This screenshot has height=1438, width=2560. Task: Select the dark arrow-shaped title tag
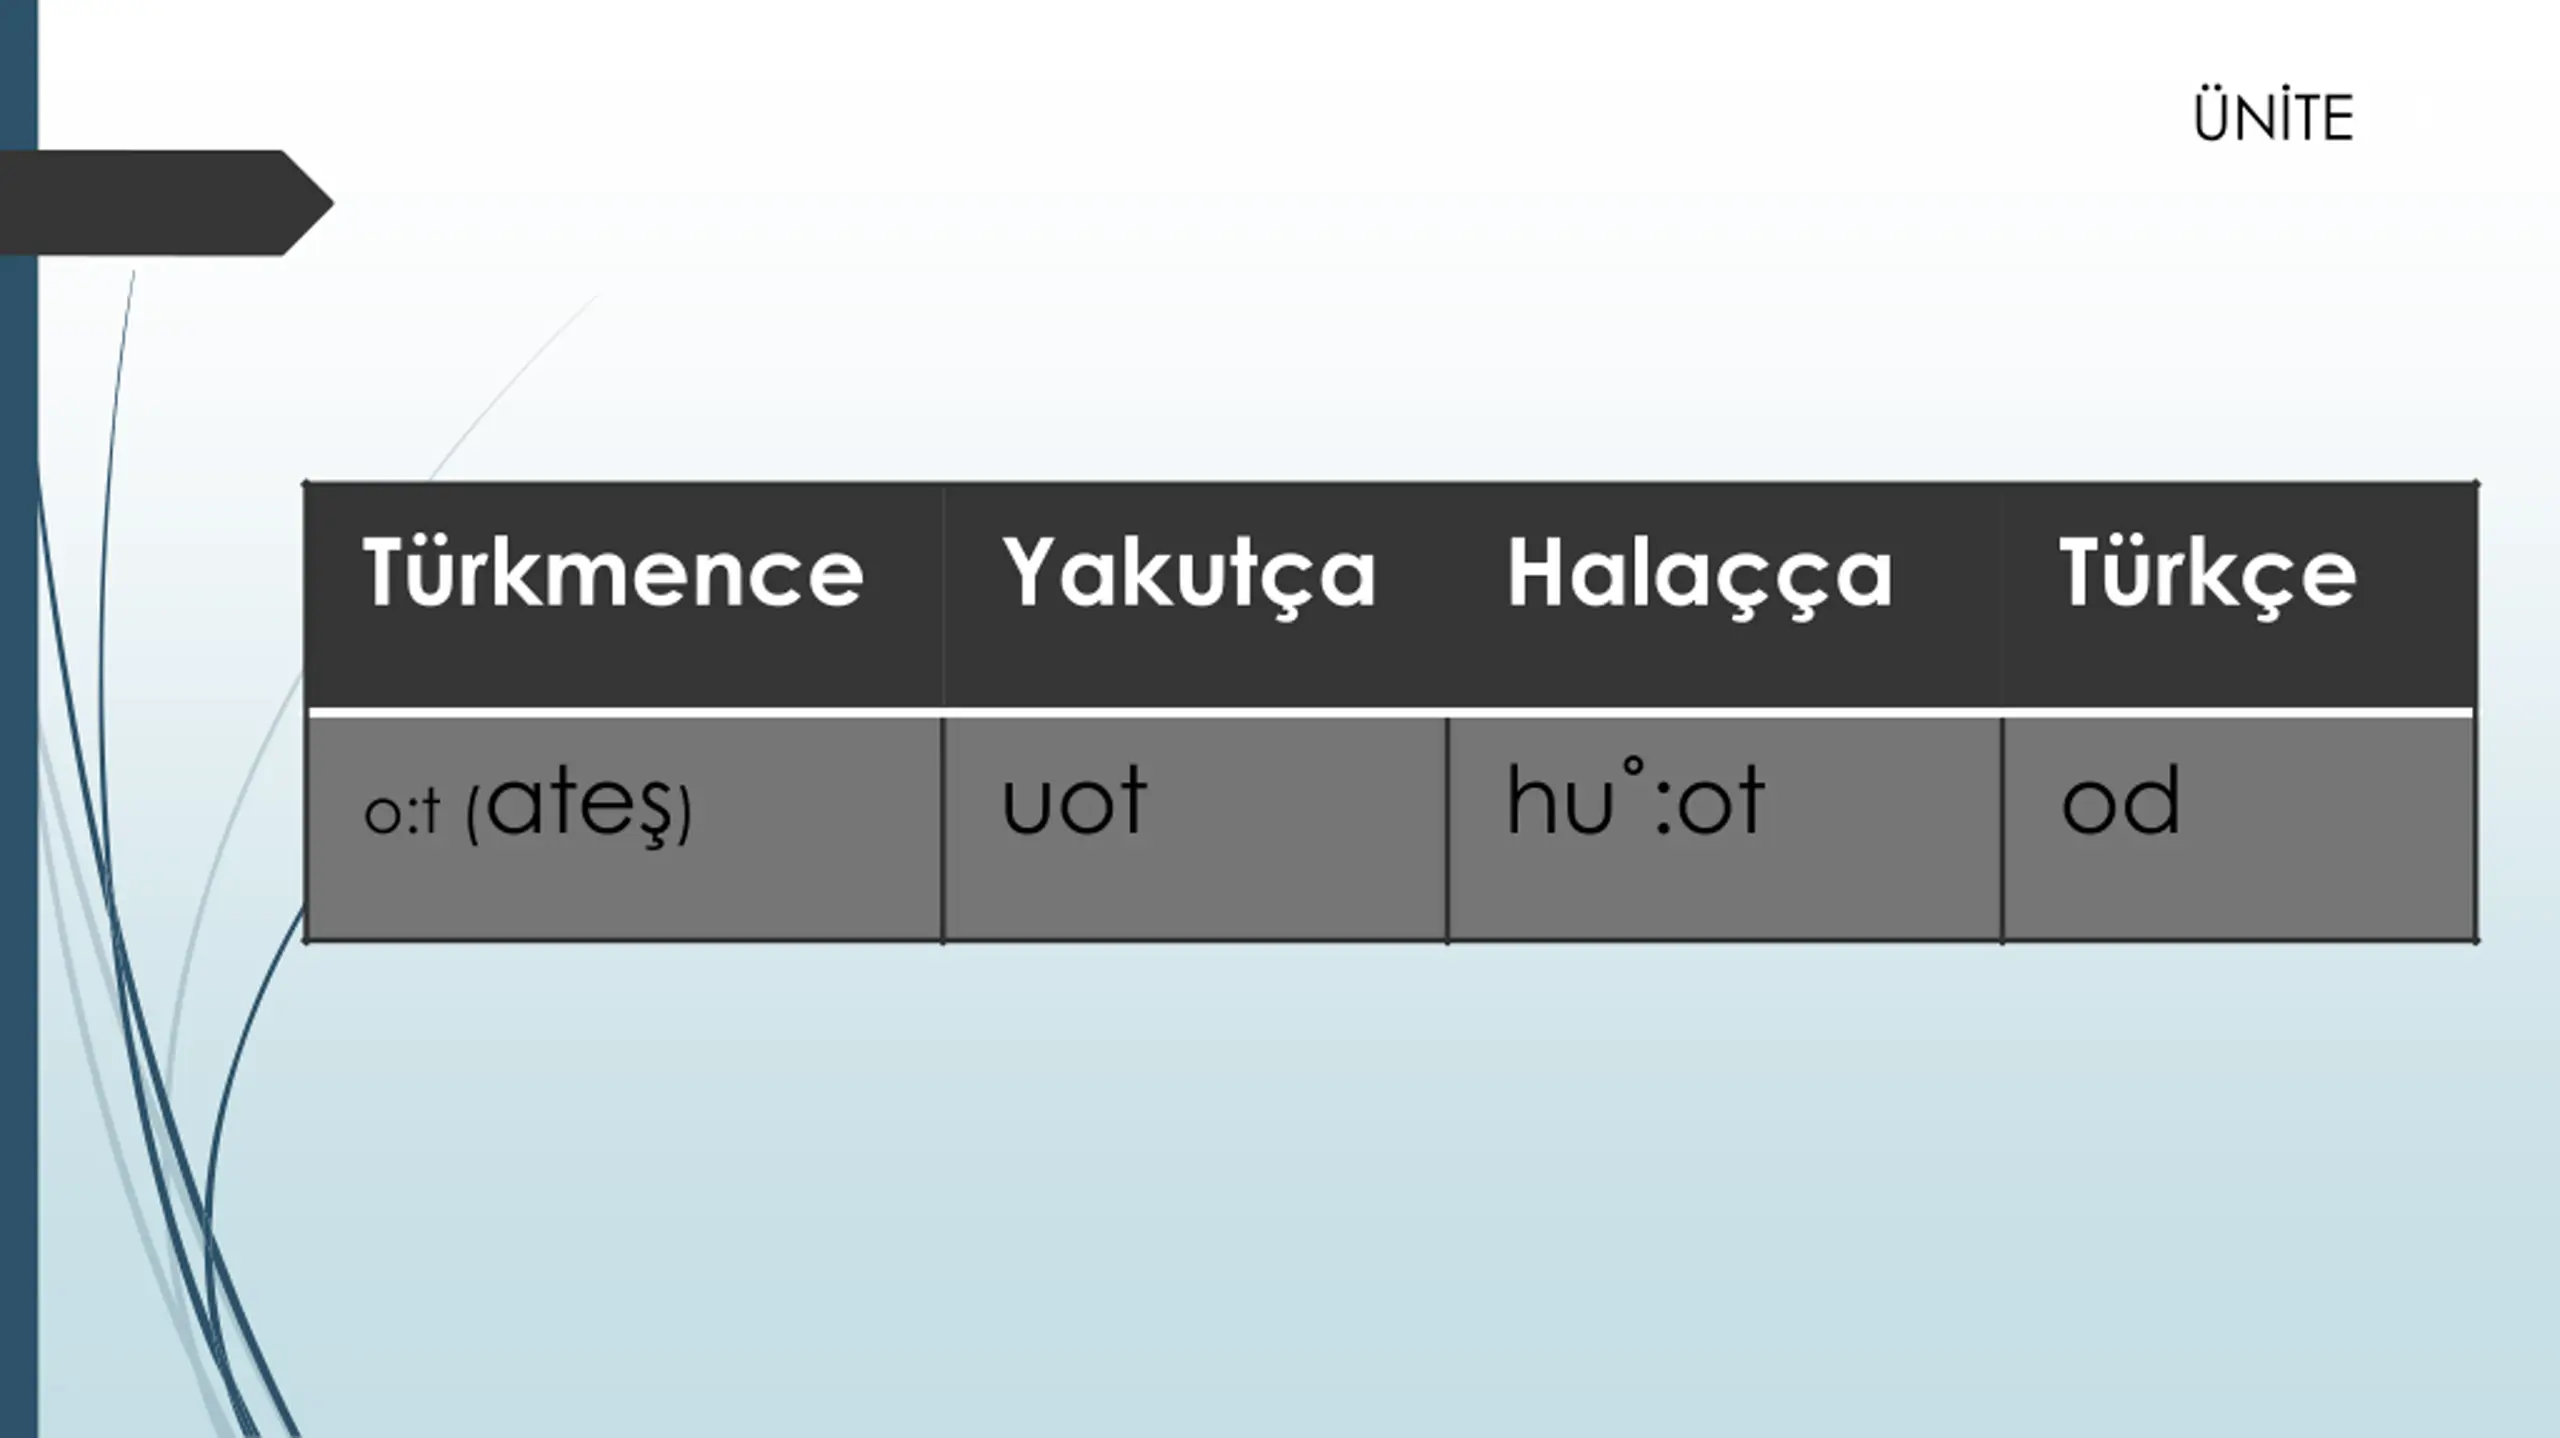(x=160, y=202)
